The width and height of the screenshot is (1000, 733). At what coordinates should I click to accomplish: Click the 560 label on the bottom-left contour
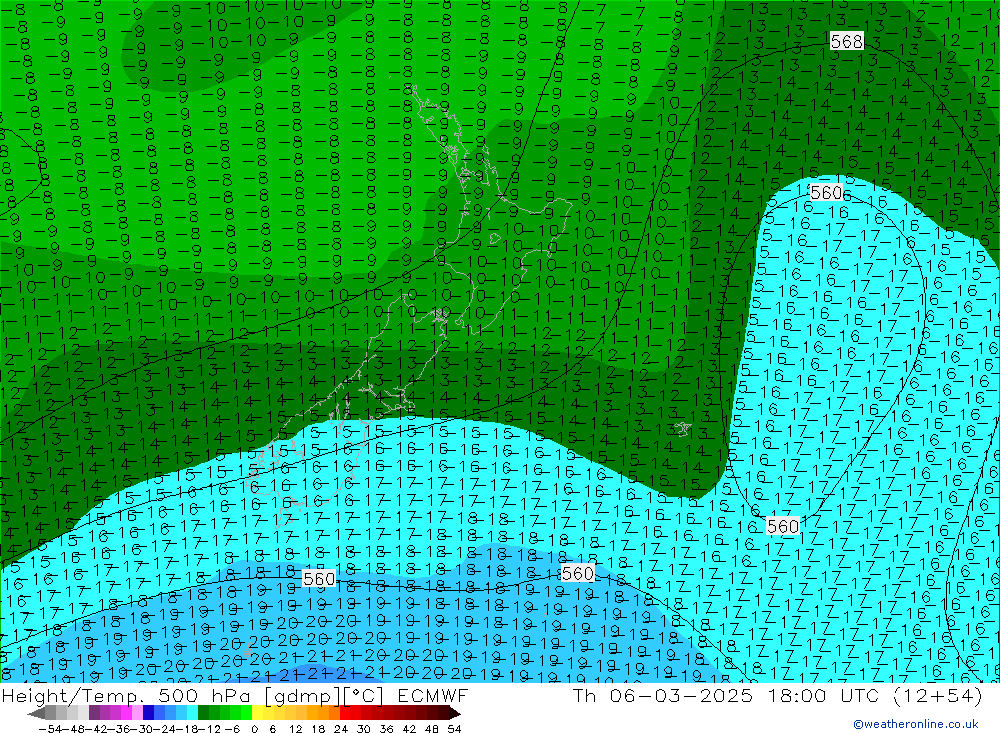click(x=319, y=579)
